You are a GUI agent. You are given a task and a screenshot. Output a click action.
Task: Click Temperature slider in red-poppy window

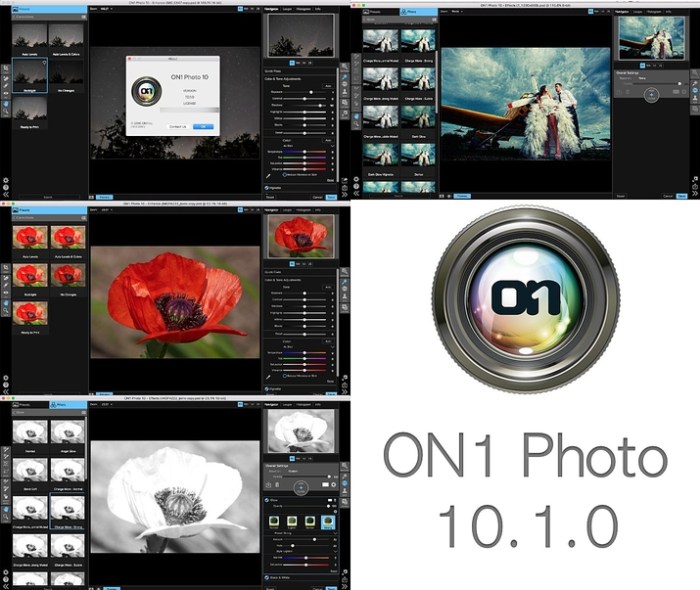305,353
